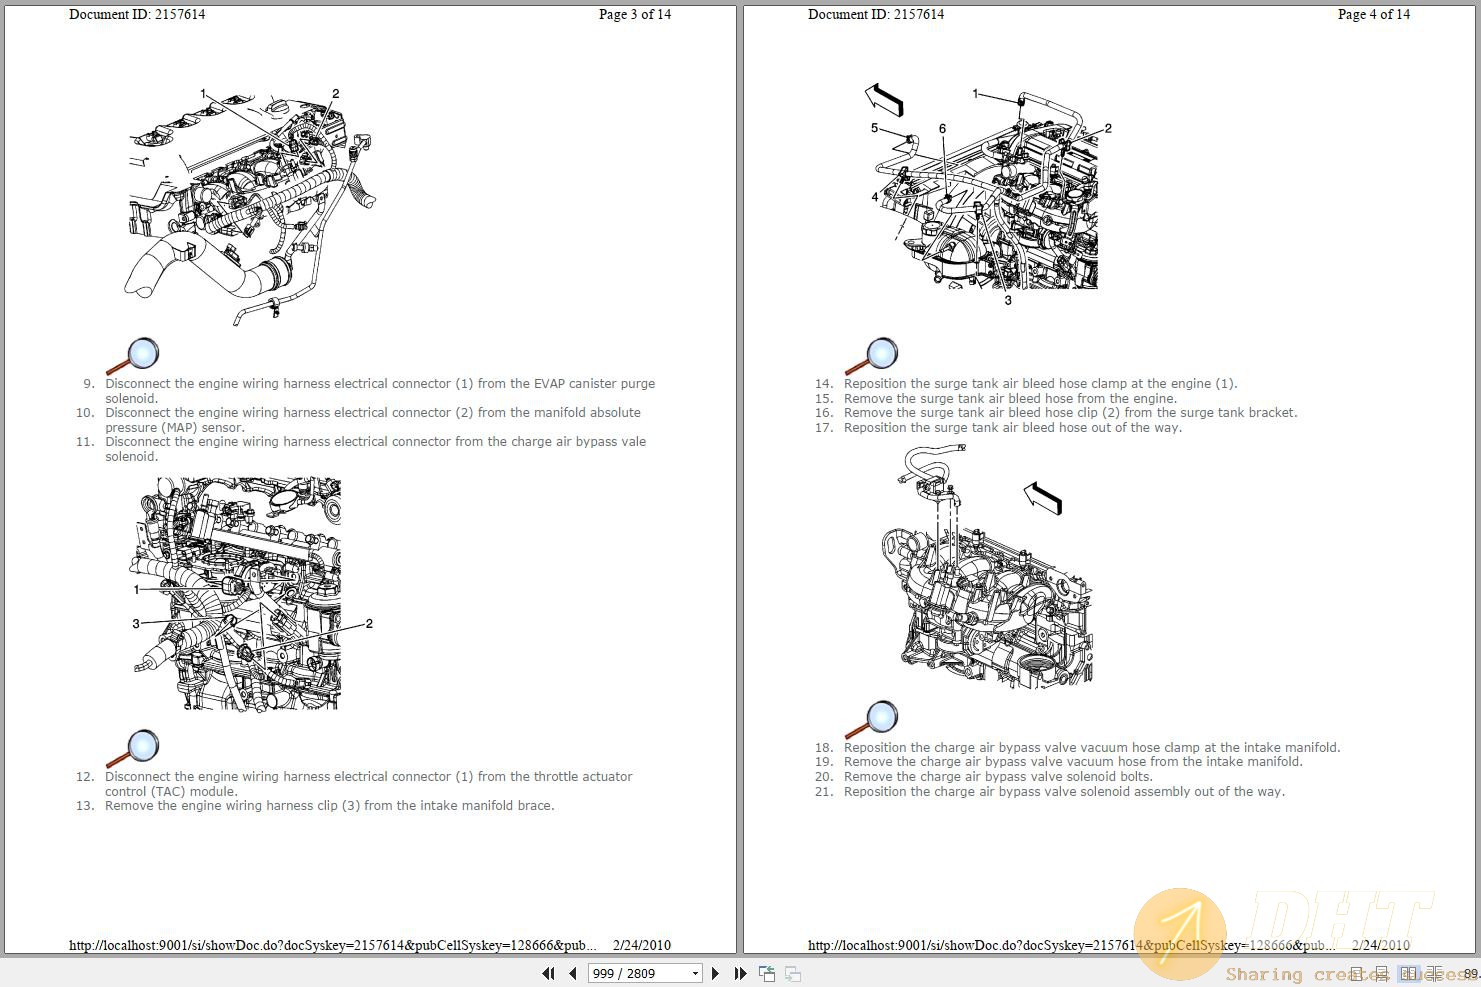The image size is (1481, 987).
Task: Click the greyed next view icon
Action: [x=793, y=973]
